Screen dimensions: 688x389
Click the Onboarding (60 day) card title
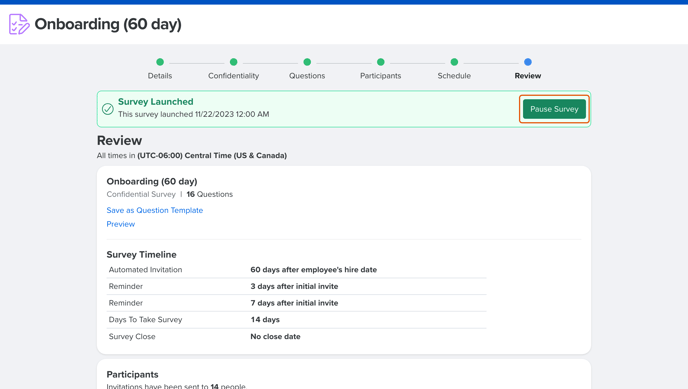152,182
